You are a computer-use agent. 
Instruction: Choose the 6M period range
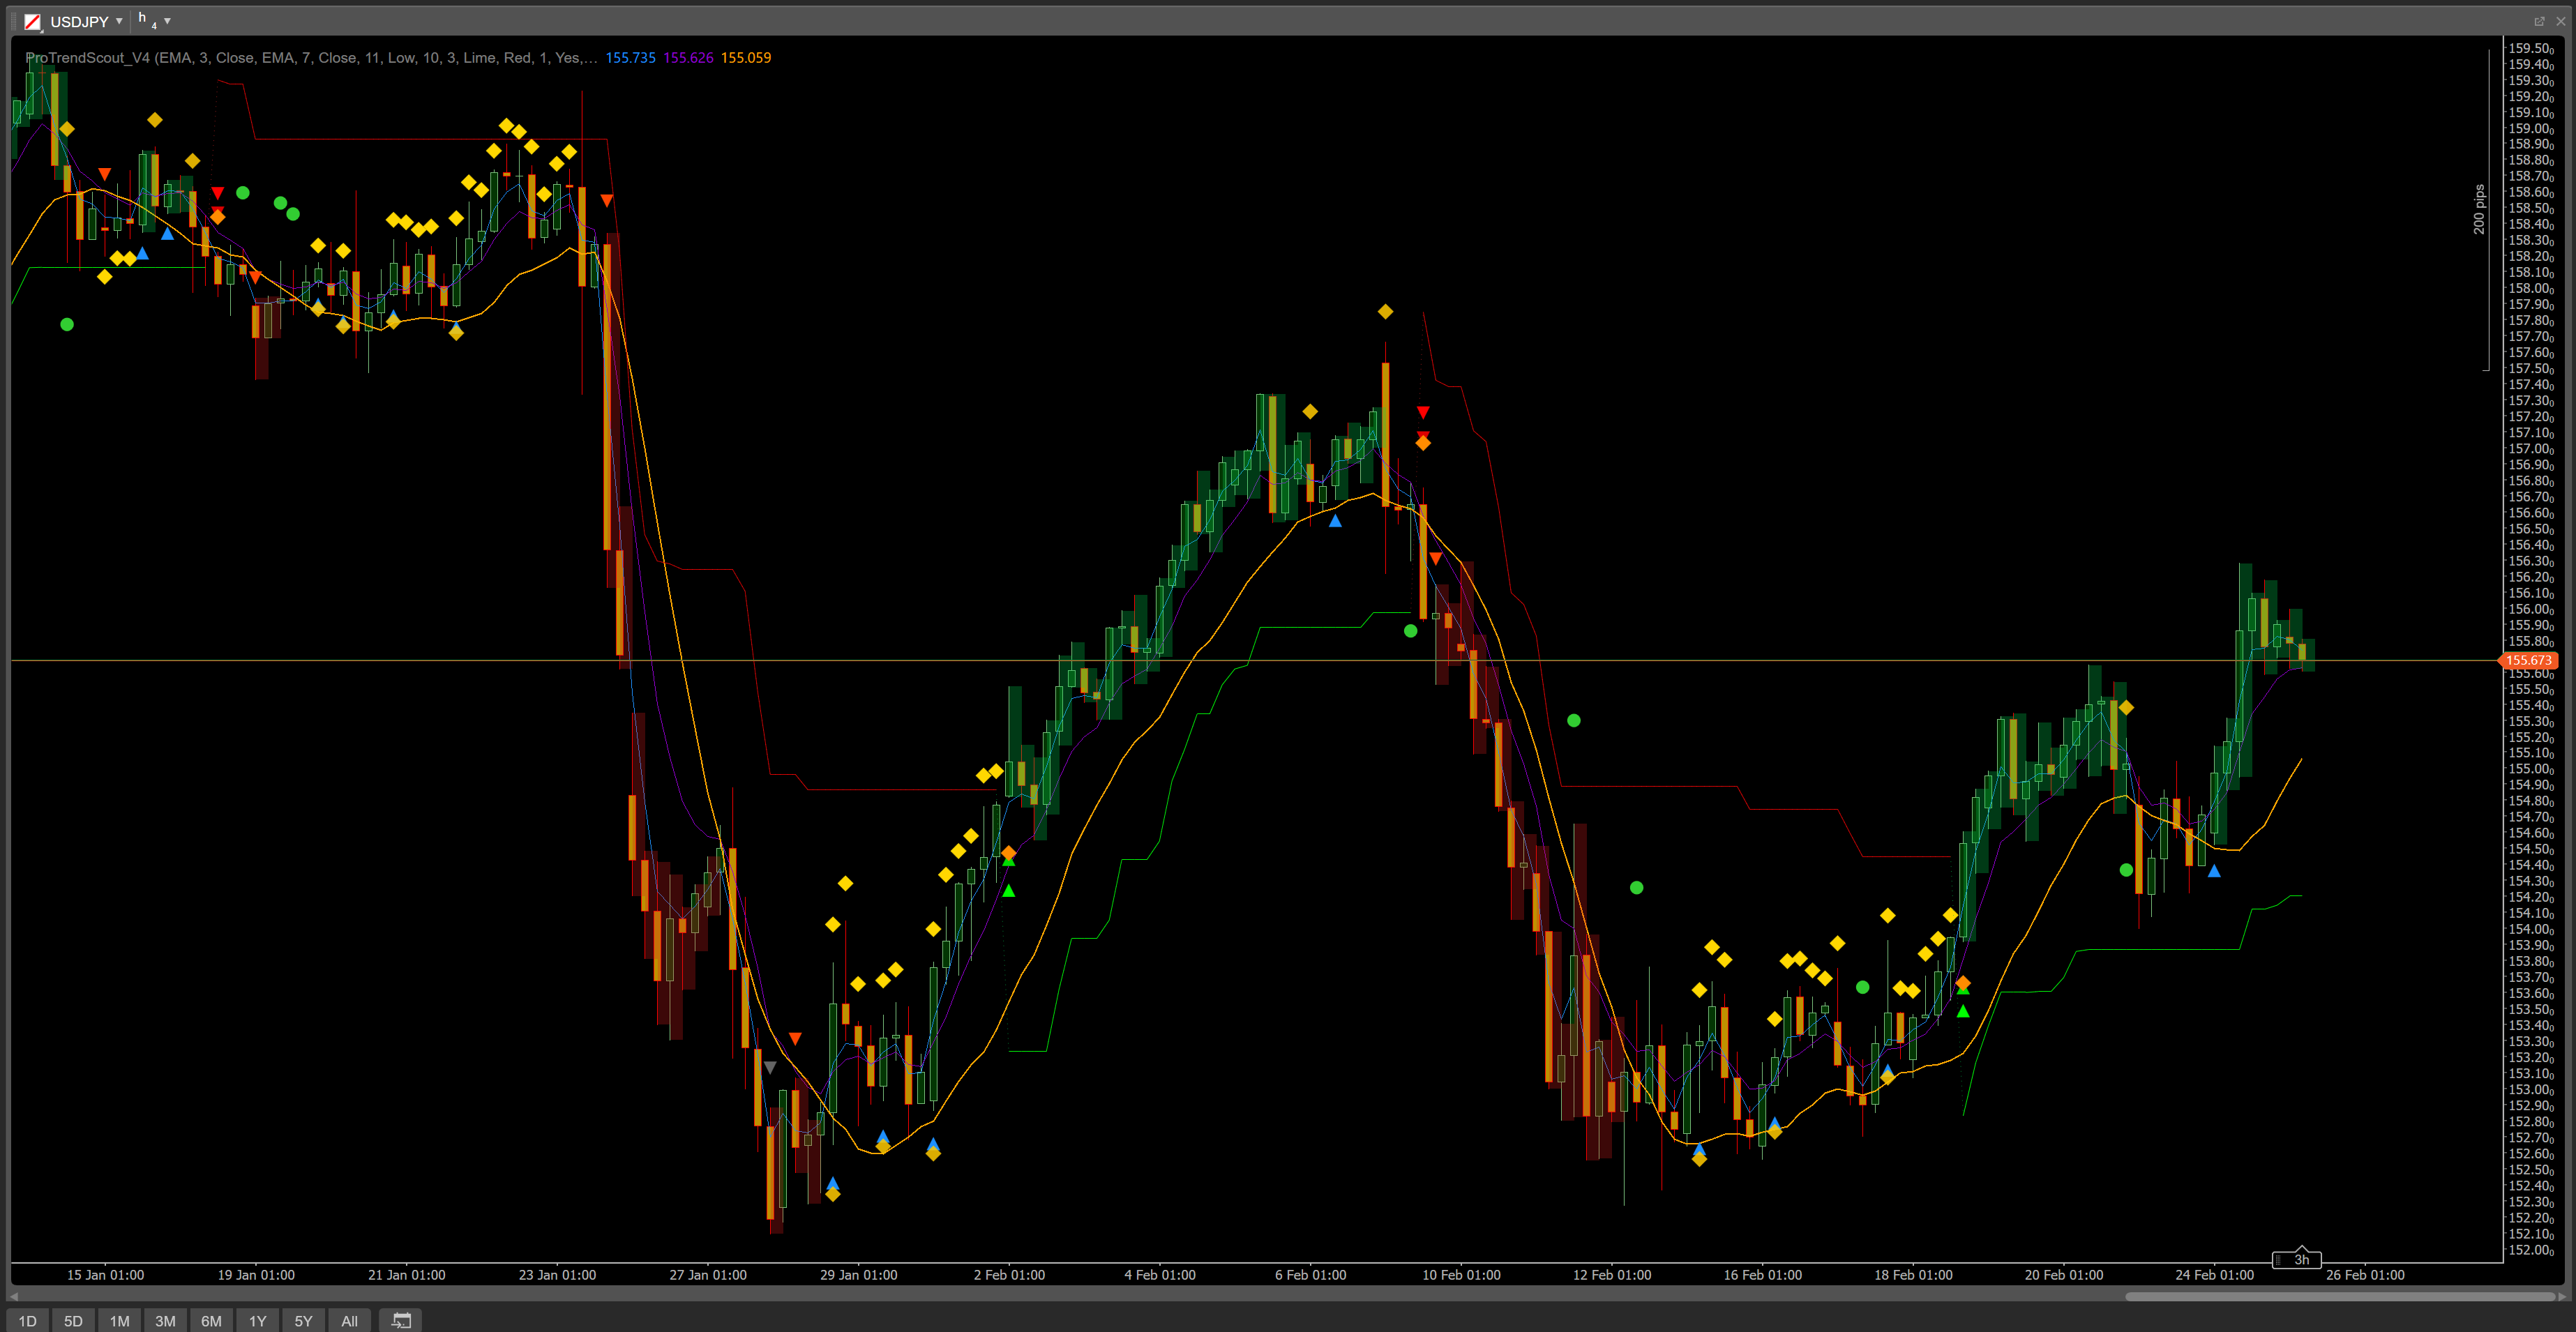pyautogui.click(x=211, y=1321)
